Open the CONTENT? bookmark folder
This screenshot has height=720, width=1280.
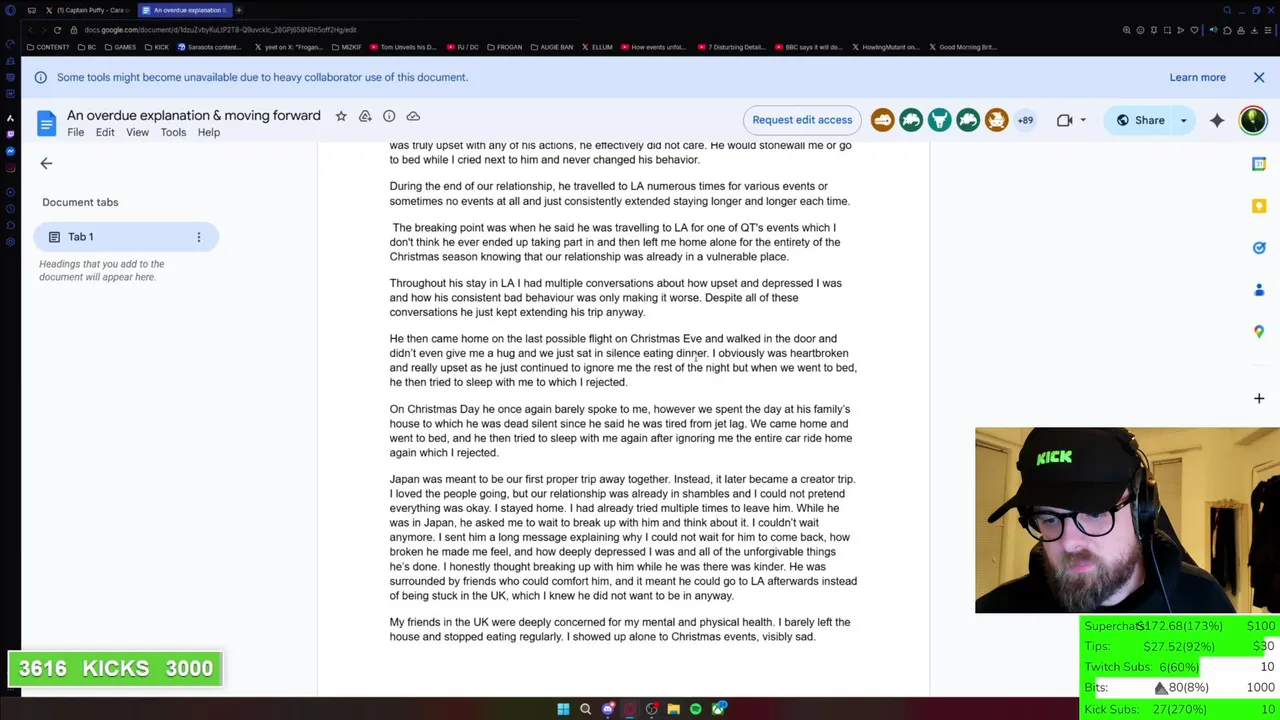(x=48, y=47)
